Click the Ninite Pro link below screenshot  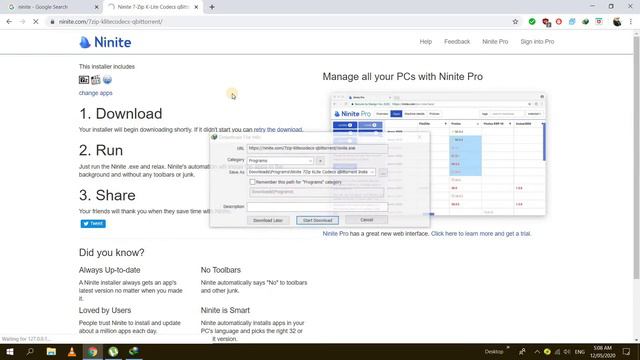(335, 234)
